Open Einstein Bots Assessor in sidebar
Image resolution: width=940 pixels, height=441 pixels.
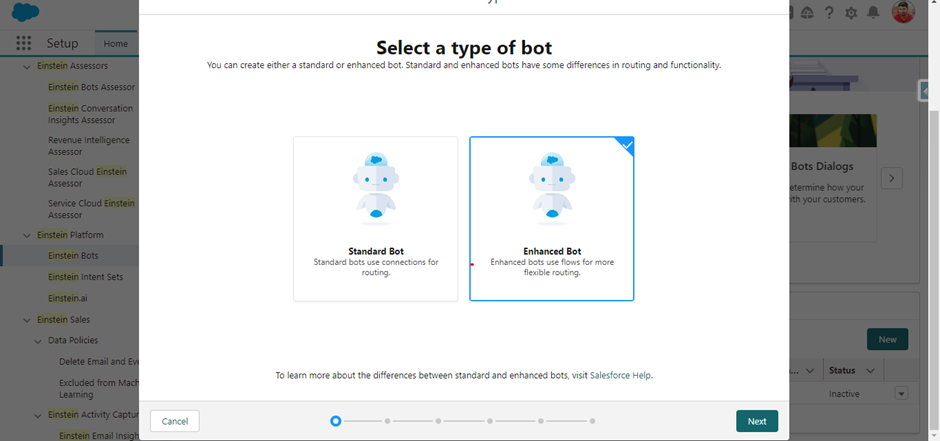[91, 87]
